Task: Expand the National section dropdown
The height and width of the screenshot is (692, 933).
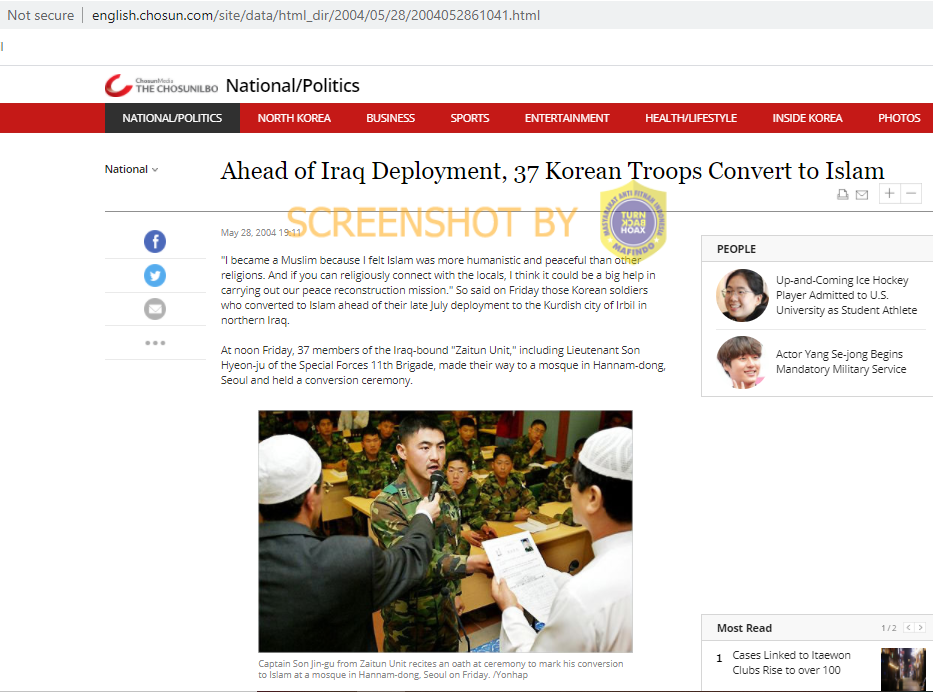Action: point(132,170)
